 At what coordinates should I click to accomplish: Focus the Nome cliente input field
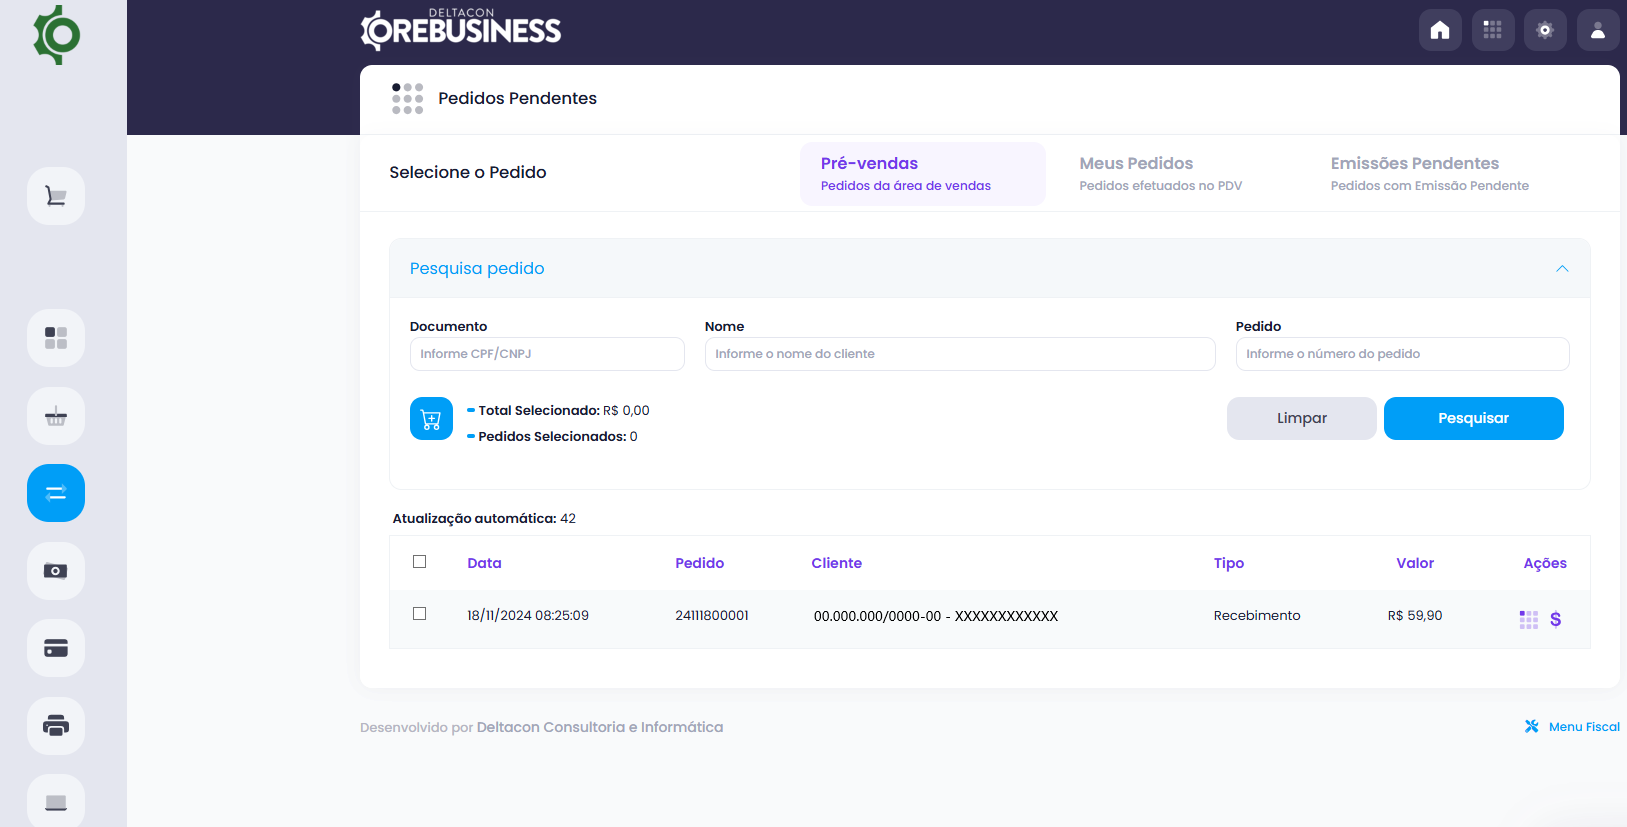coord(960,354)
